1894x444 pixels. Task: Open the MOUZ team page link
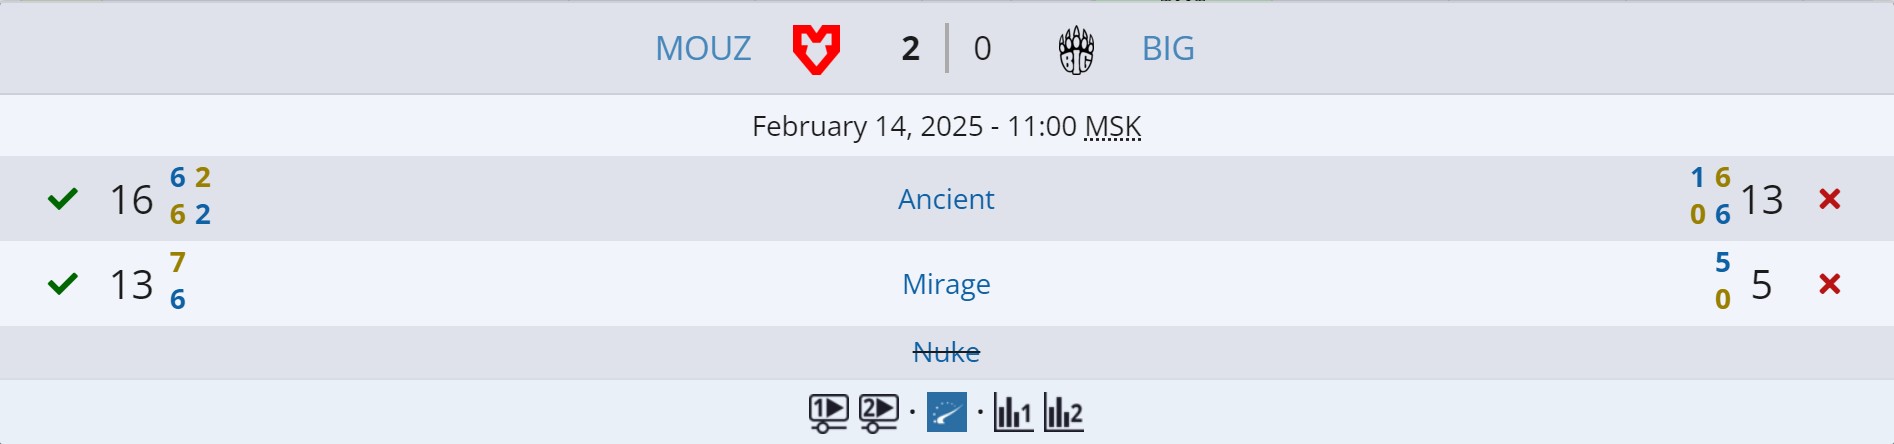pos(702,48)
